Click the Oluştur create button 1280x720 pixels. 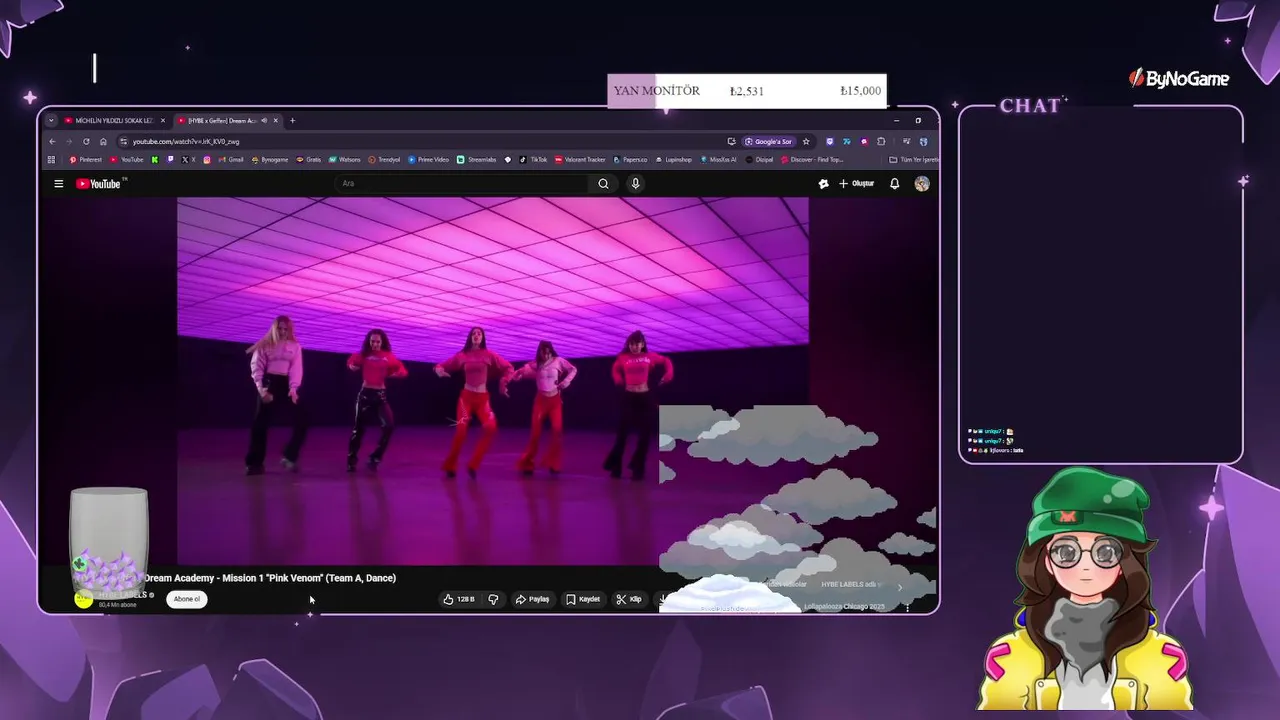(x=857, y=184)
